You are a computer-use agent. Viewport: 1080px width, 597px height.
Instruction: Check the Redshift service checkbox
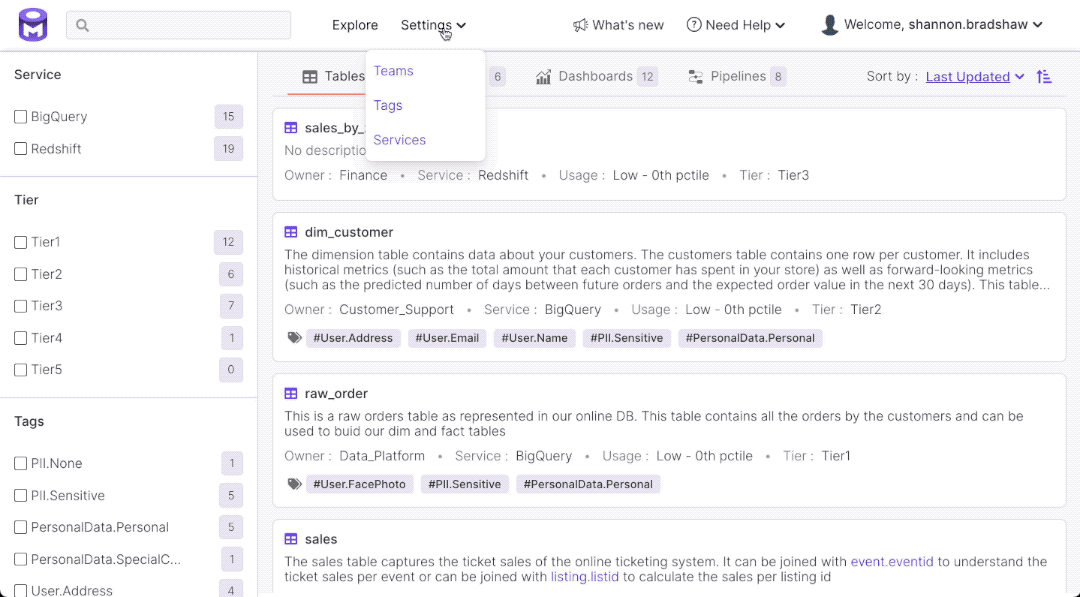click(x=21, y=149)
